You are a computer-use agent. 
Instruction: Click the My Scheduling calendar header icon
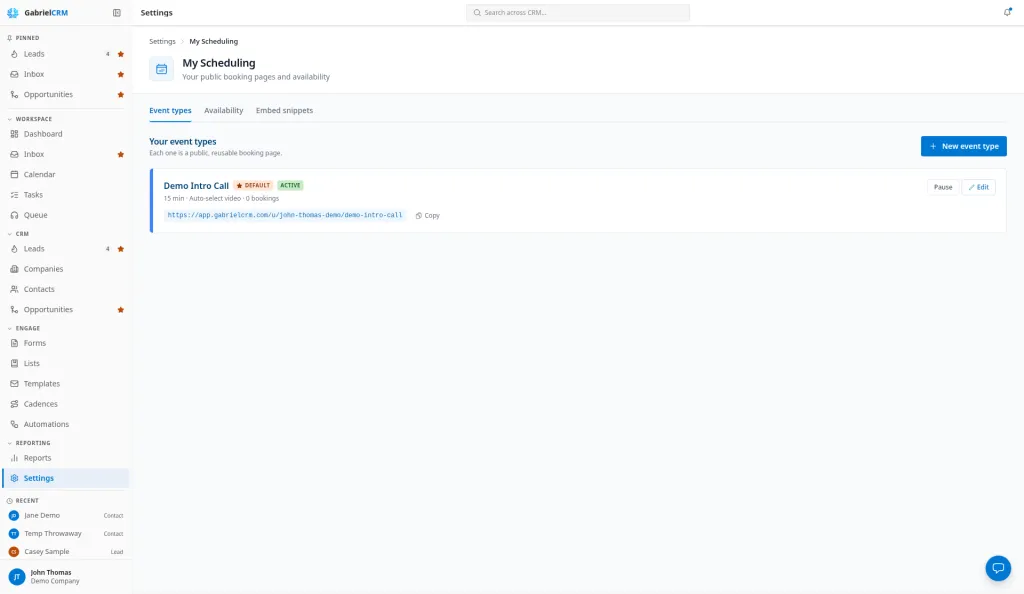pyautogui.click(x=161, y=69)
